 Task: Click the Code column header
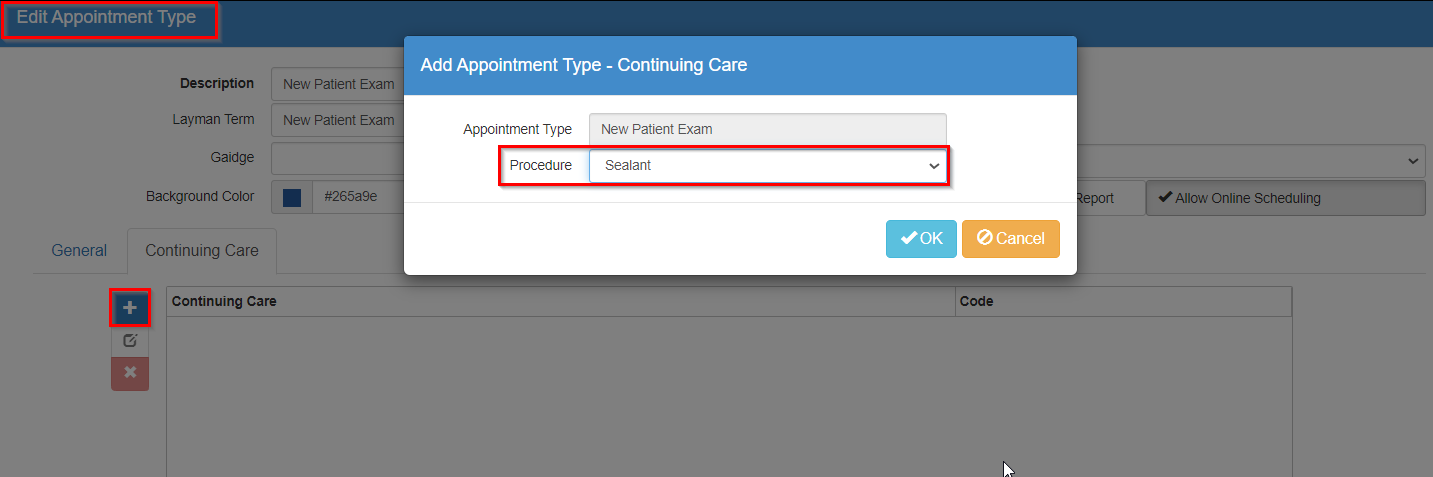[1123, 301]
